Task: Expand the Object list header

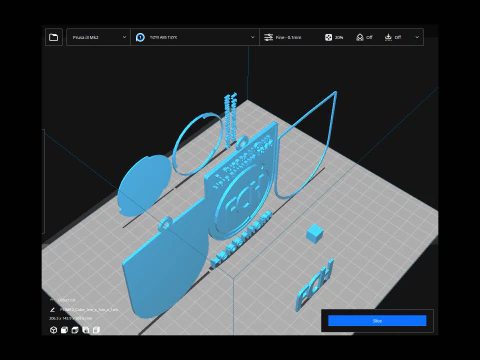Action: point(63,300)
